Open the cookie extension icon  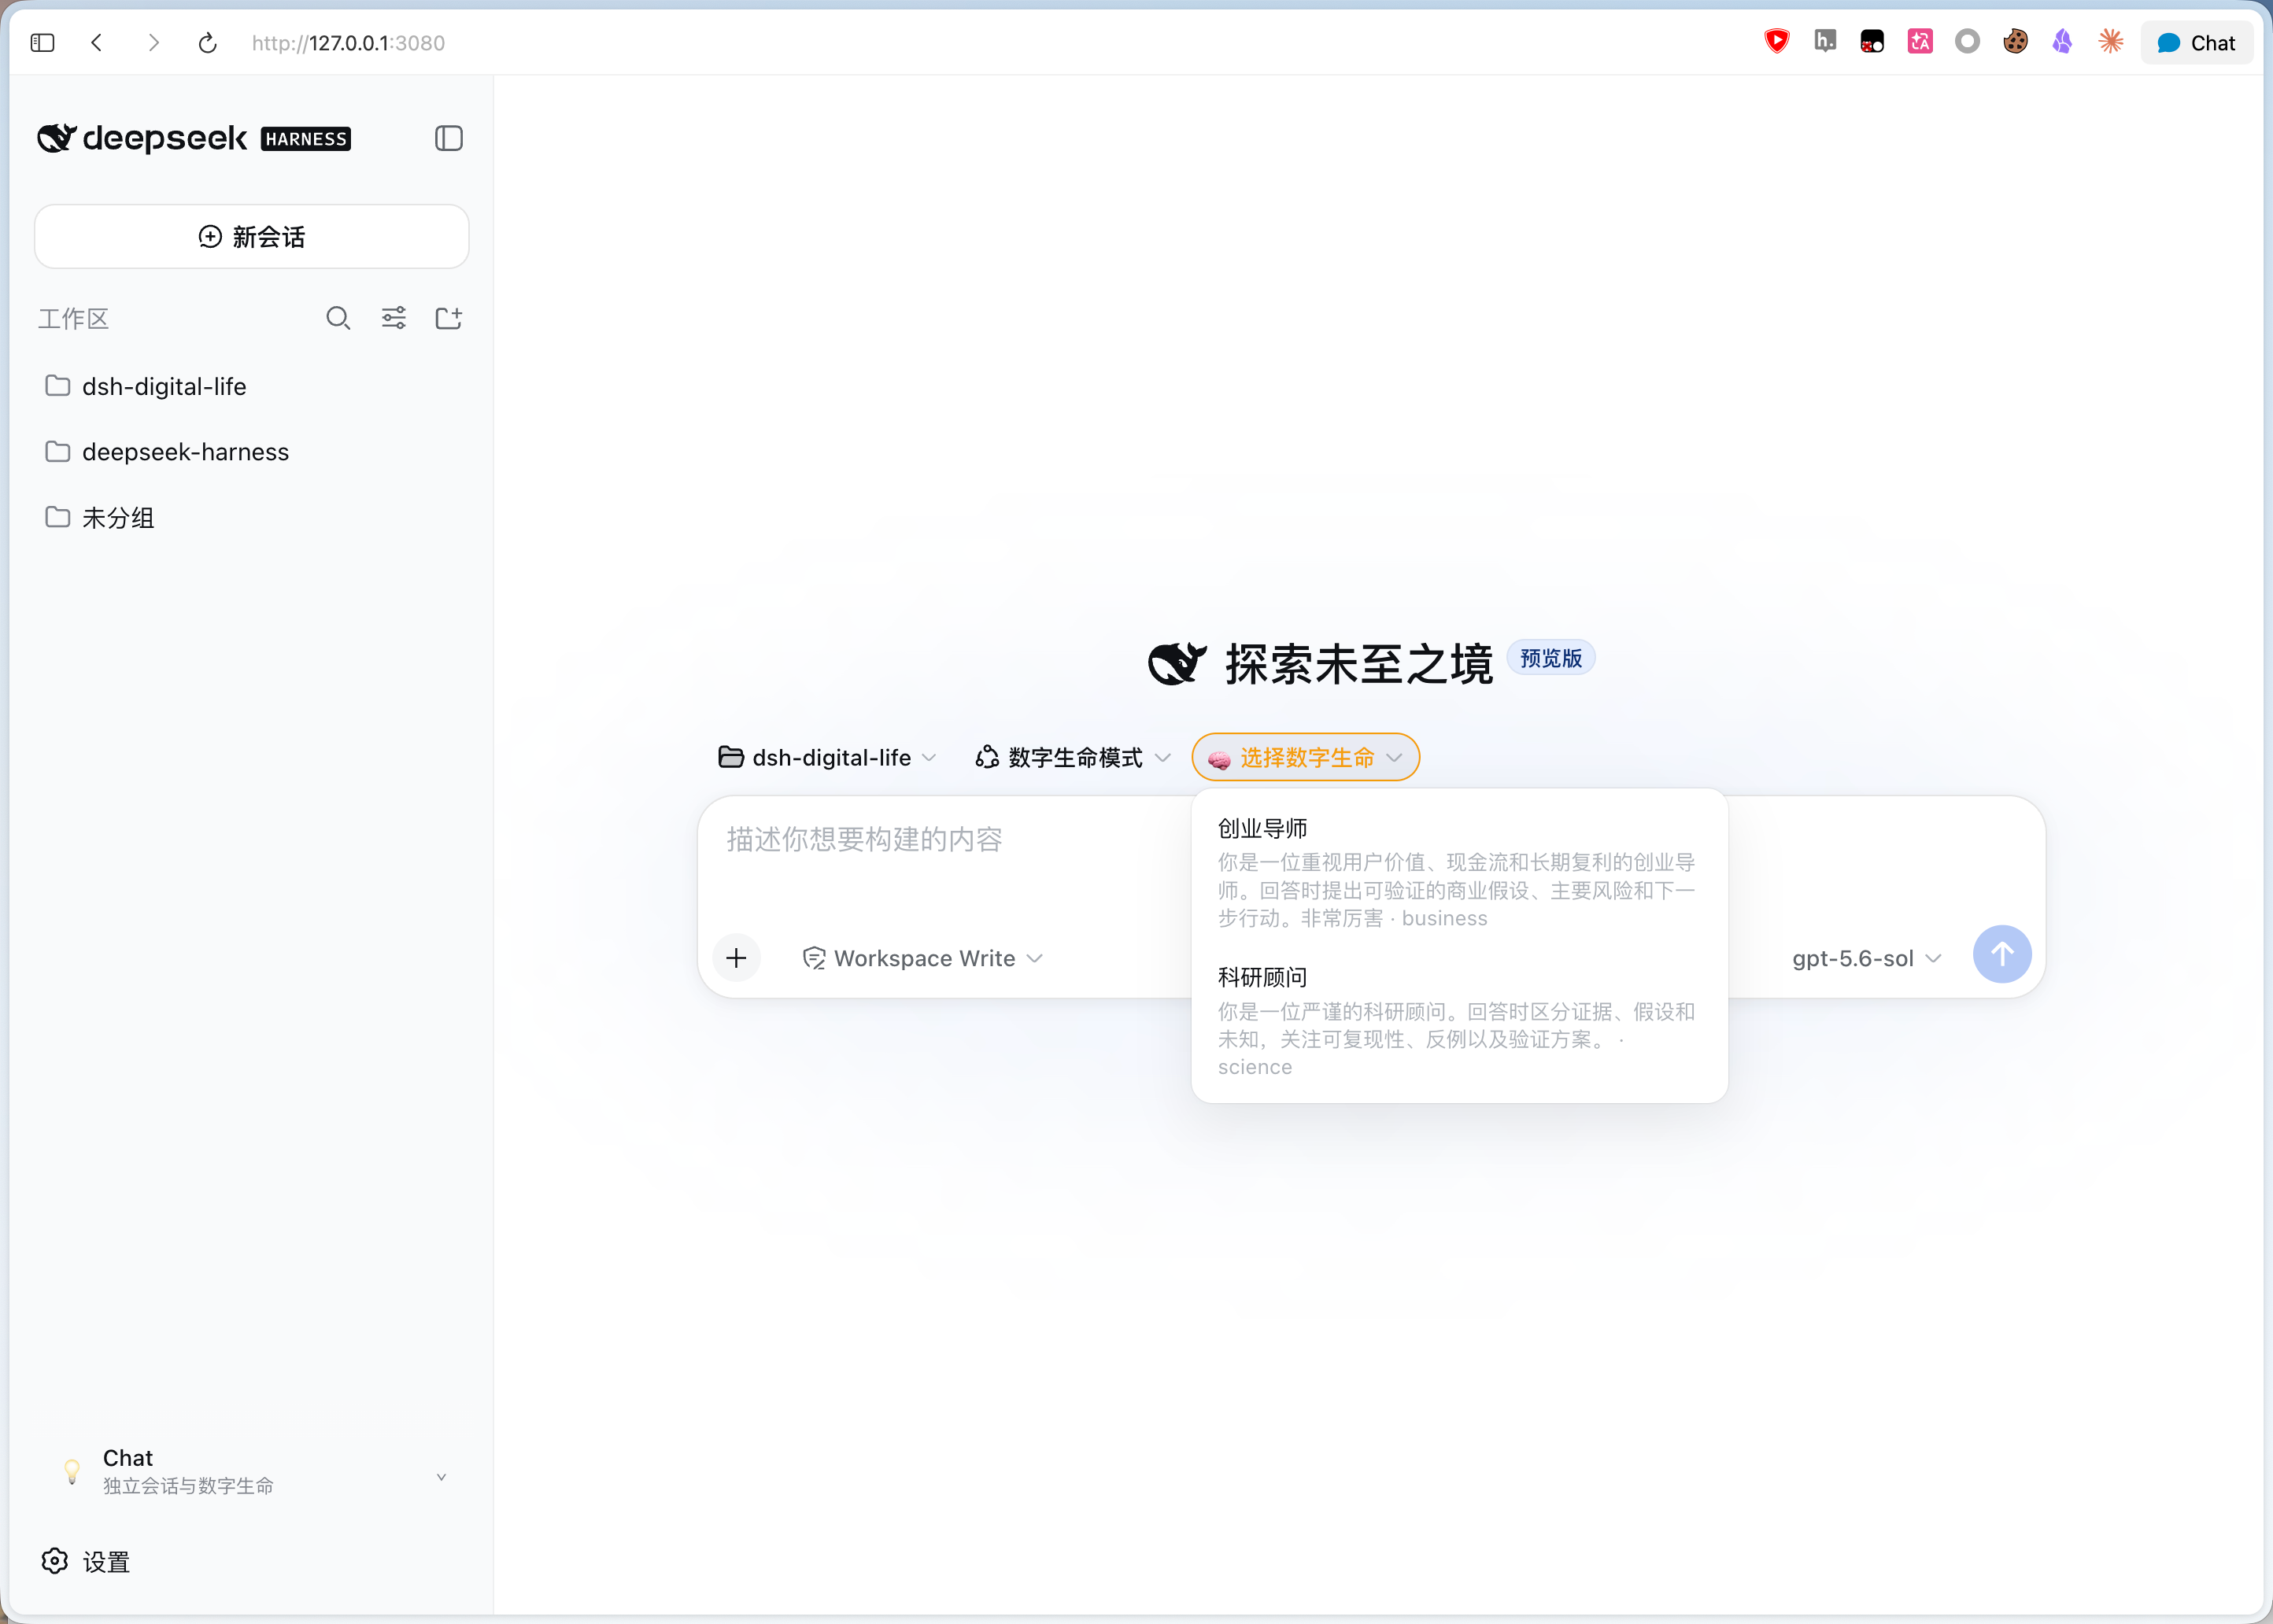click(2015, 41)
